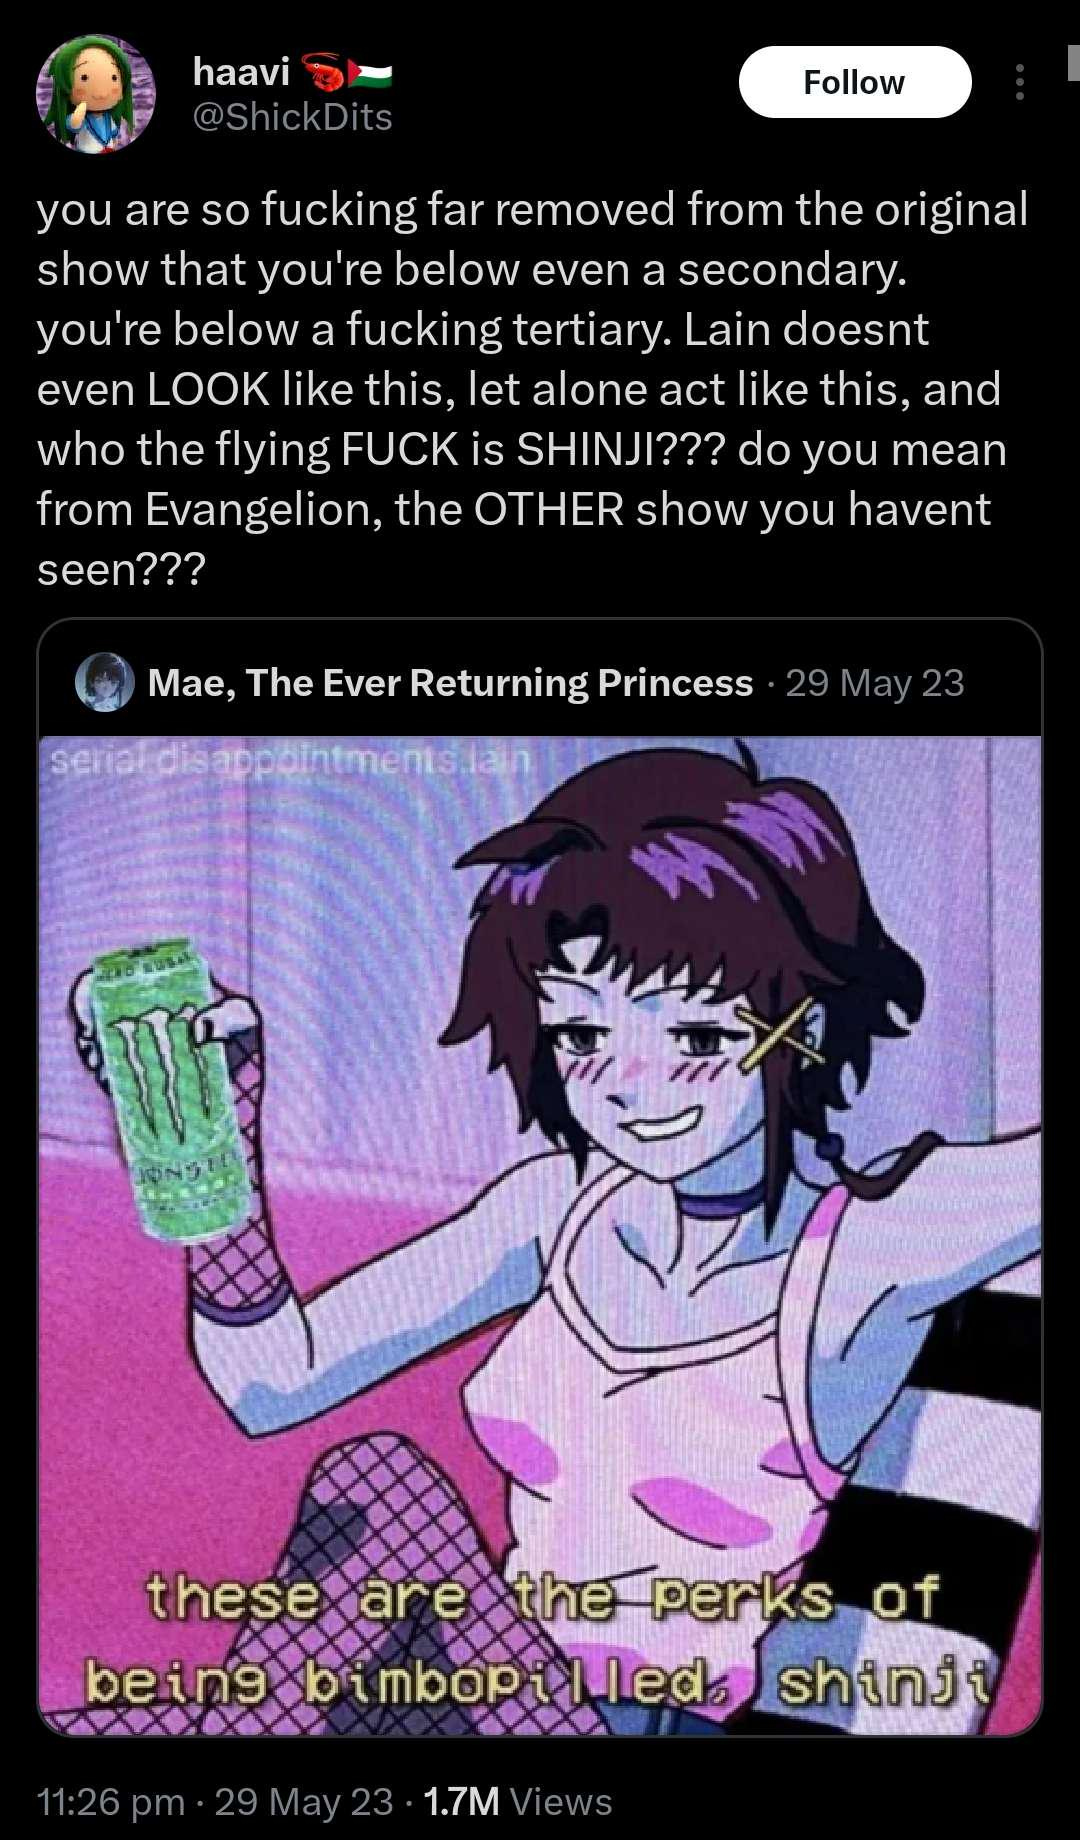Viewport: 1080px width, 1840px height.
Task: Click the Follow button
Action: [854, 82]
